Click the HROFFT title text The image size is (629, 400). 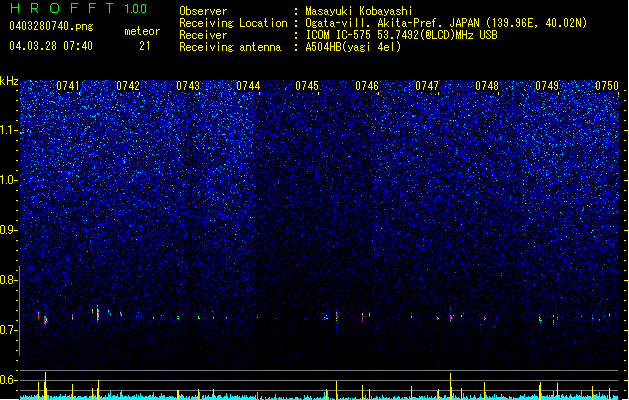click(x=62, y=8)
